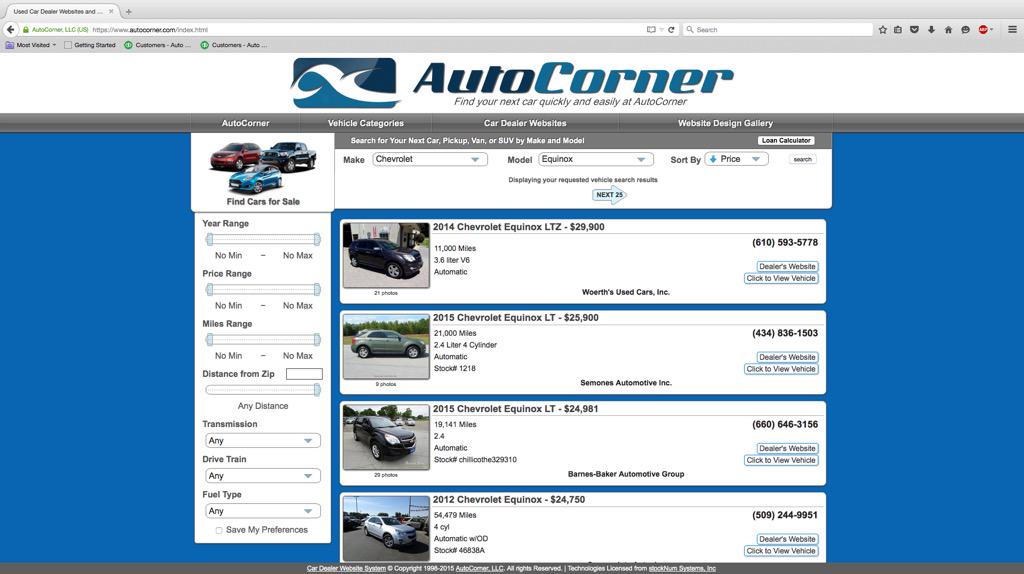Open the Website Design Gallery menu
Viewport: 1024px width, 574px height.
coord(725,123)
